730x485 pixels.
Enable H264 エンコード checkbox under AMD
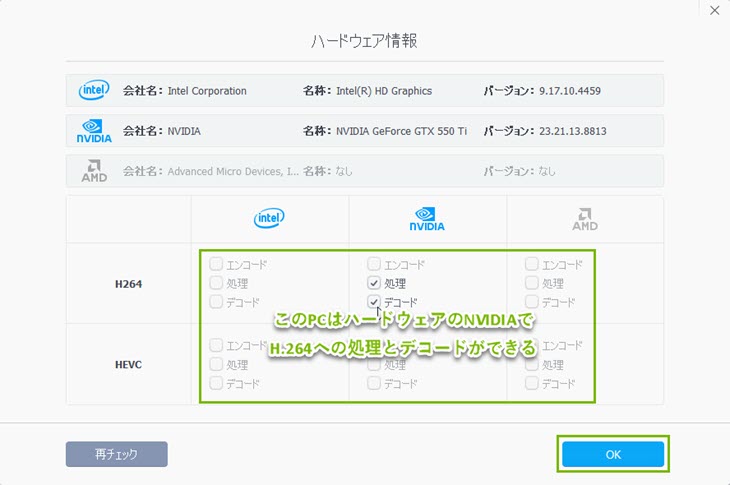coord(532,265)
